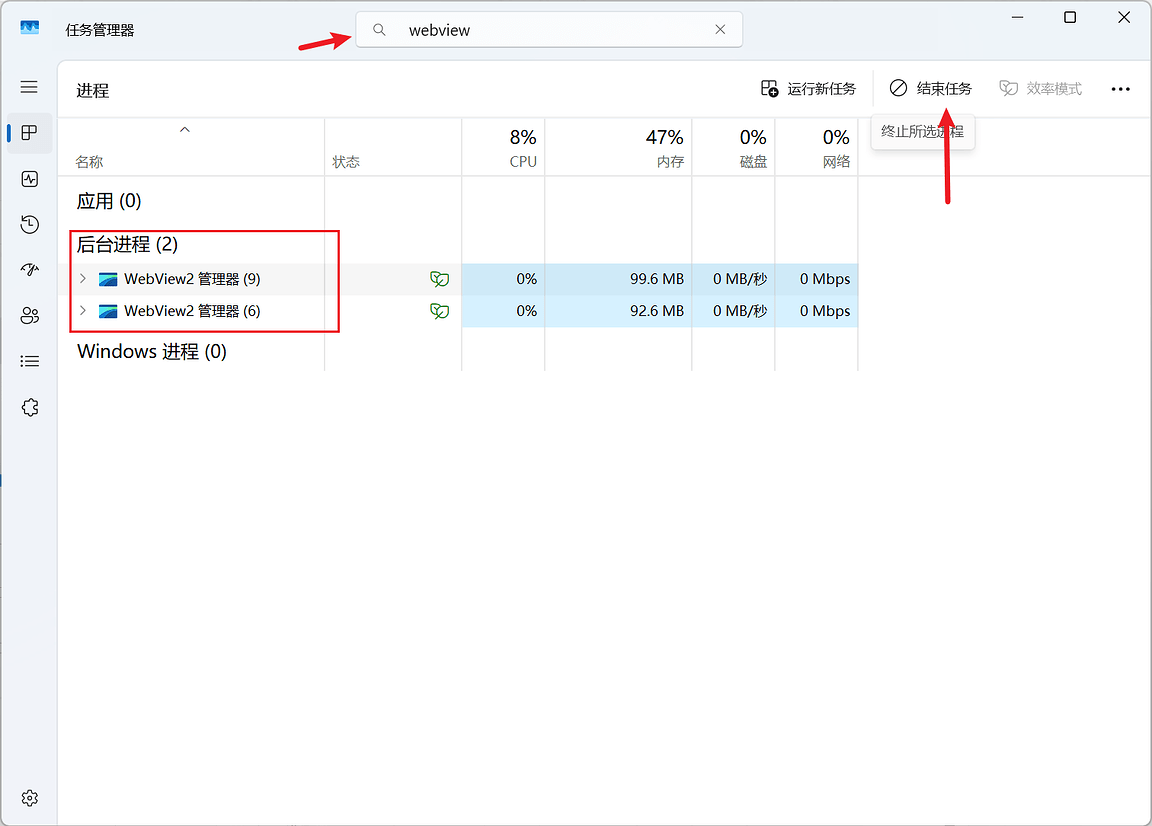Open the Processes page in sidebar
1152x826 pixels.
pyautogui.click(x=29, y=133)
